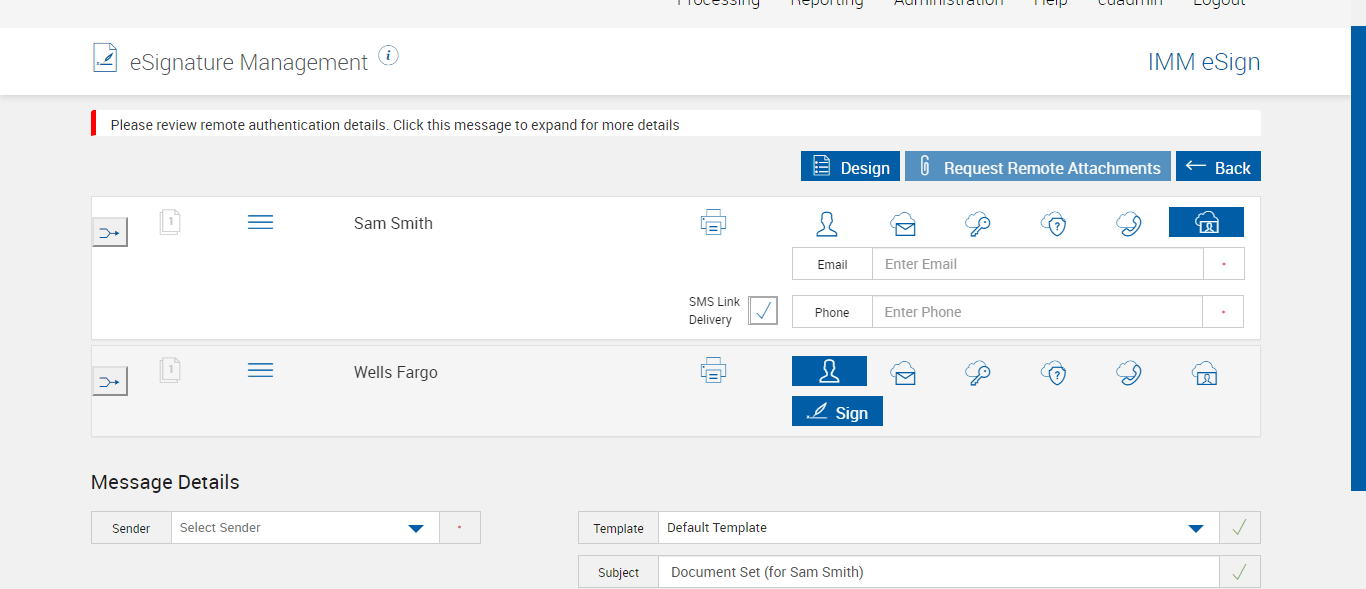Pick cloud shield question icon for Wells Fargo
The width and height of the screenshot is (1366, 589).
(1054, 373)
